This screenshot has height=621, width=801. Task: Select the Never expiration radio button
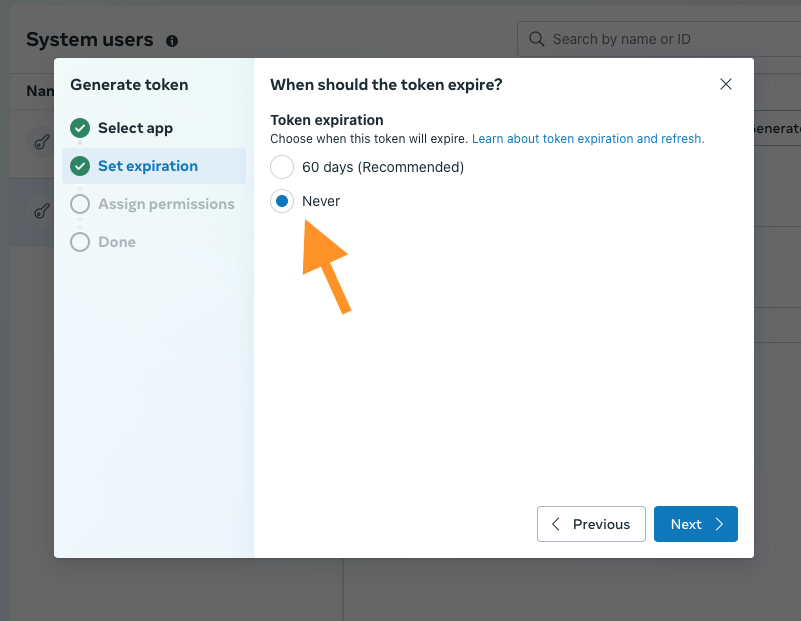(282, 201)
